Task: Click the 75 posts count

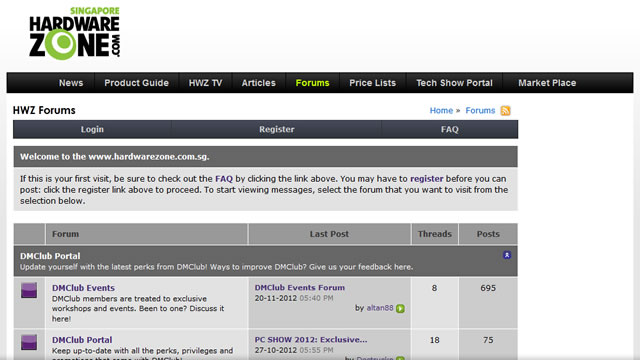Action: coord(488,340)
